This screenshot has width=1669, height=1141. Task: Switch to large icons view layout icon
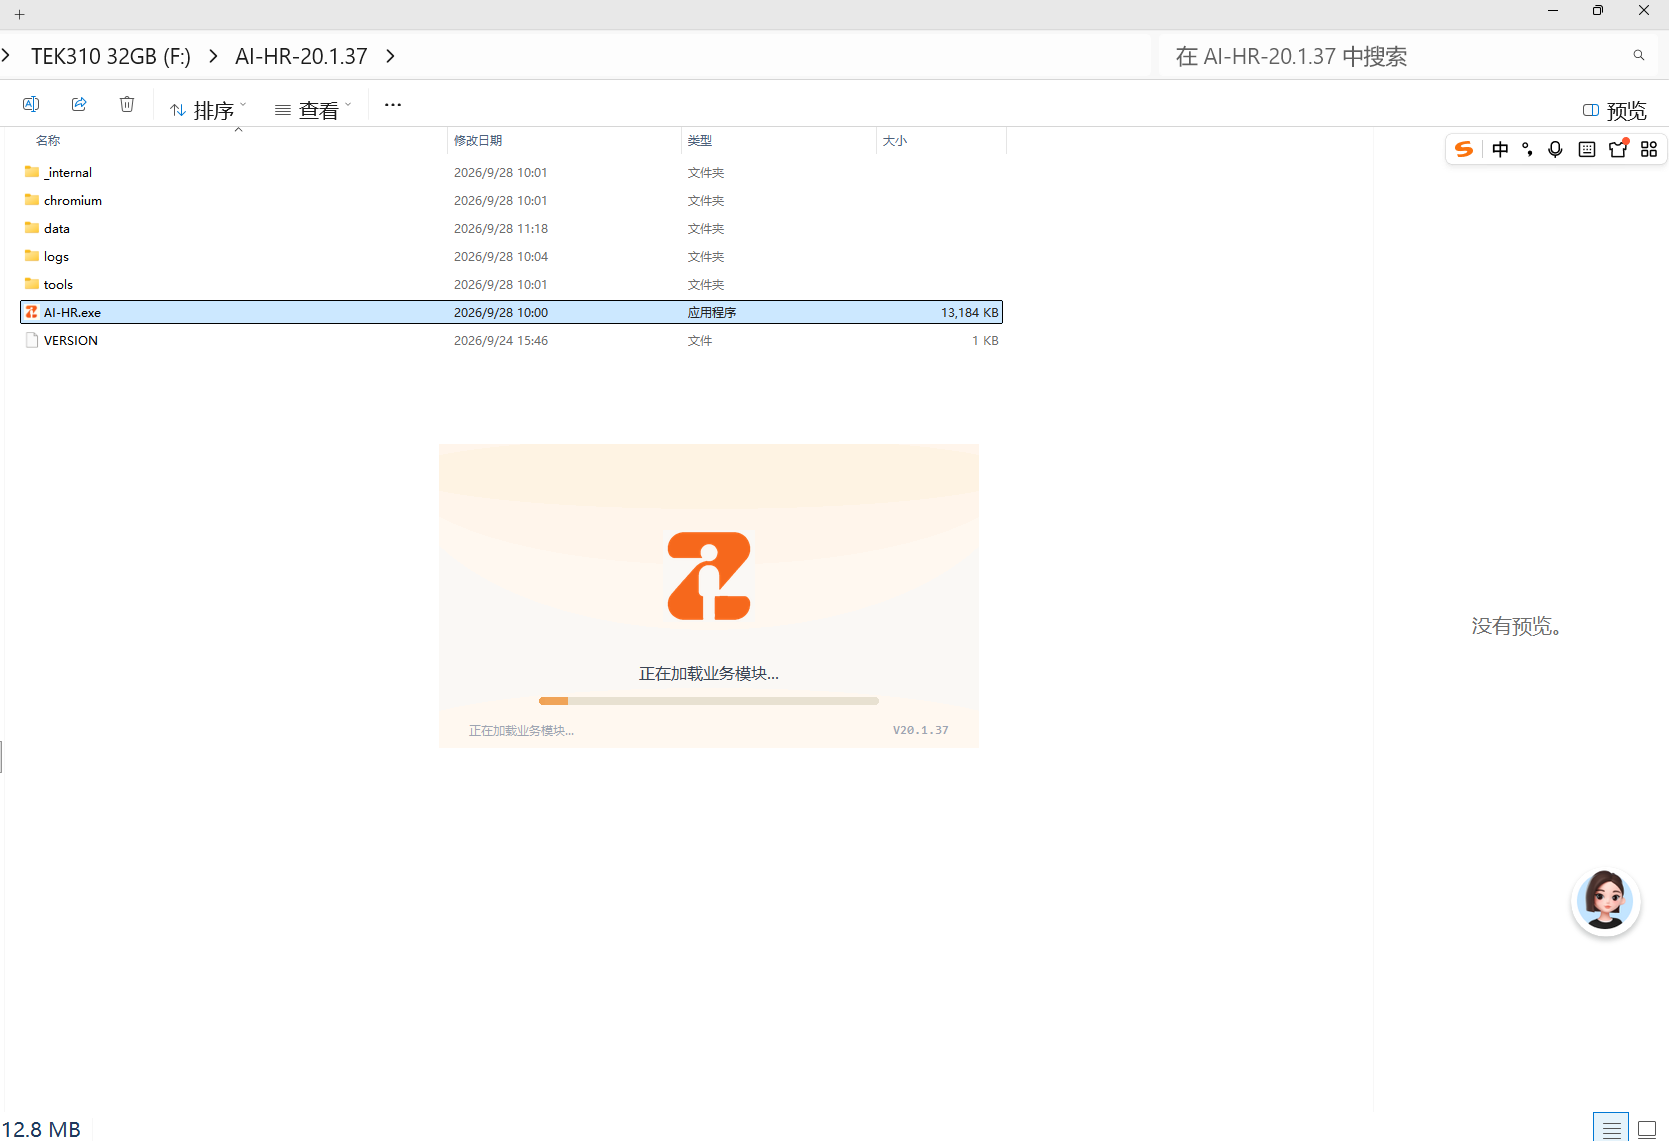(1647, 1128)
